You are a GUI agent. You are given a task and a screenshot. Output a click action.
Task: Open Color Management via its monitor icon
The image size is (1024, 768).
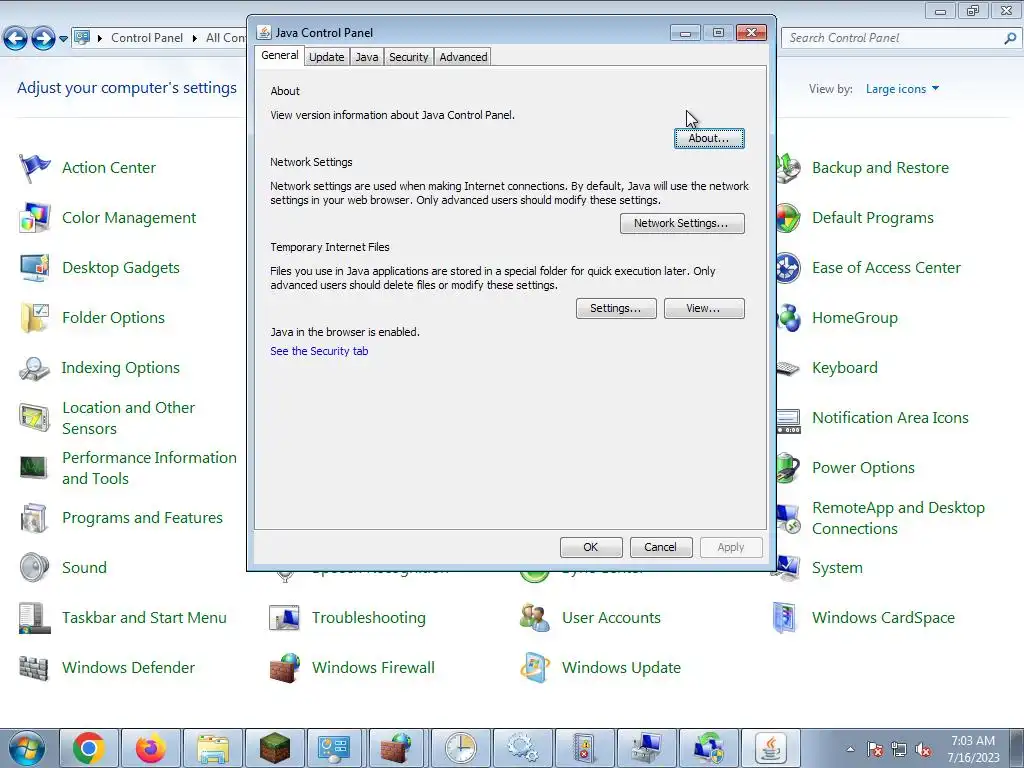pos(34,218)
